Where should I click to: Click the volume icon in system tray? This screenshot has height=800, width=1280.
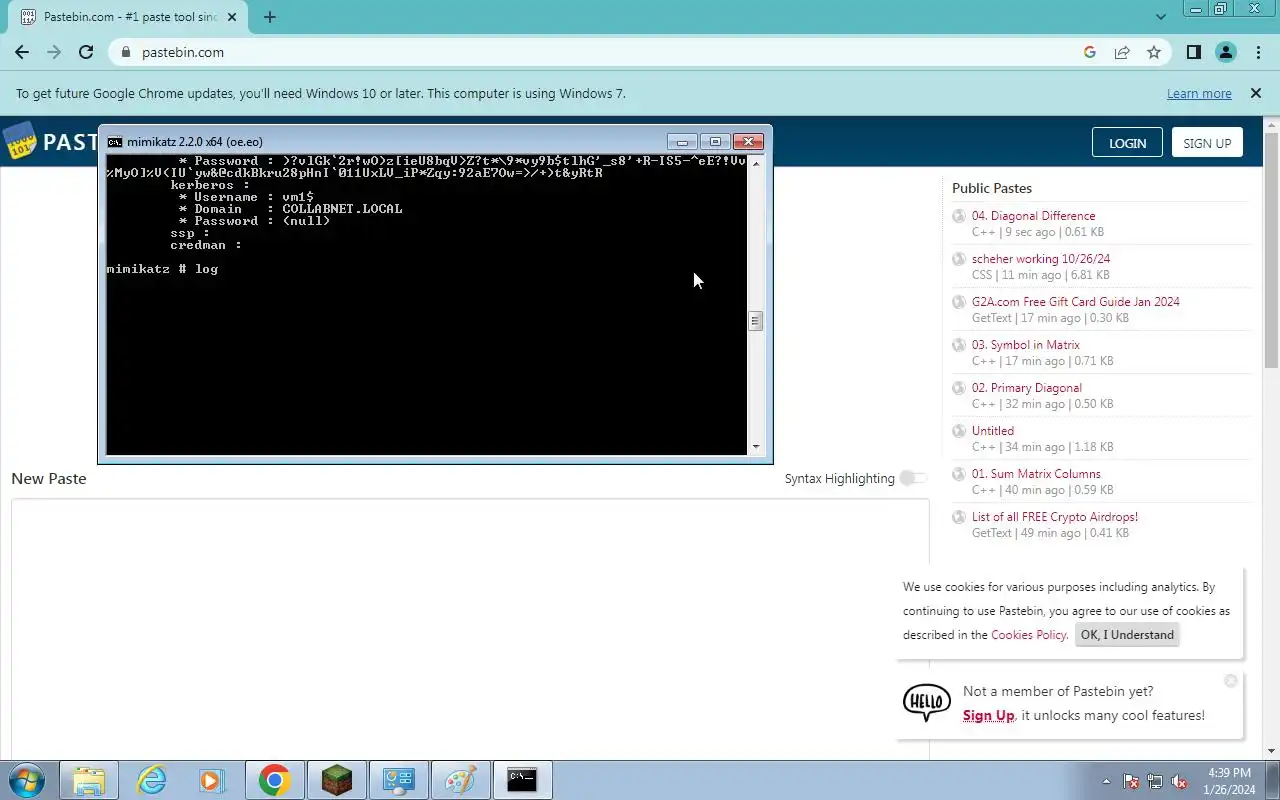pos(1179,781)
